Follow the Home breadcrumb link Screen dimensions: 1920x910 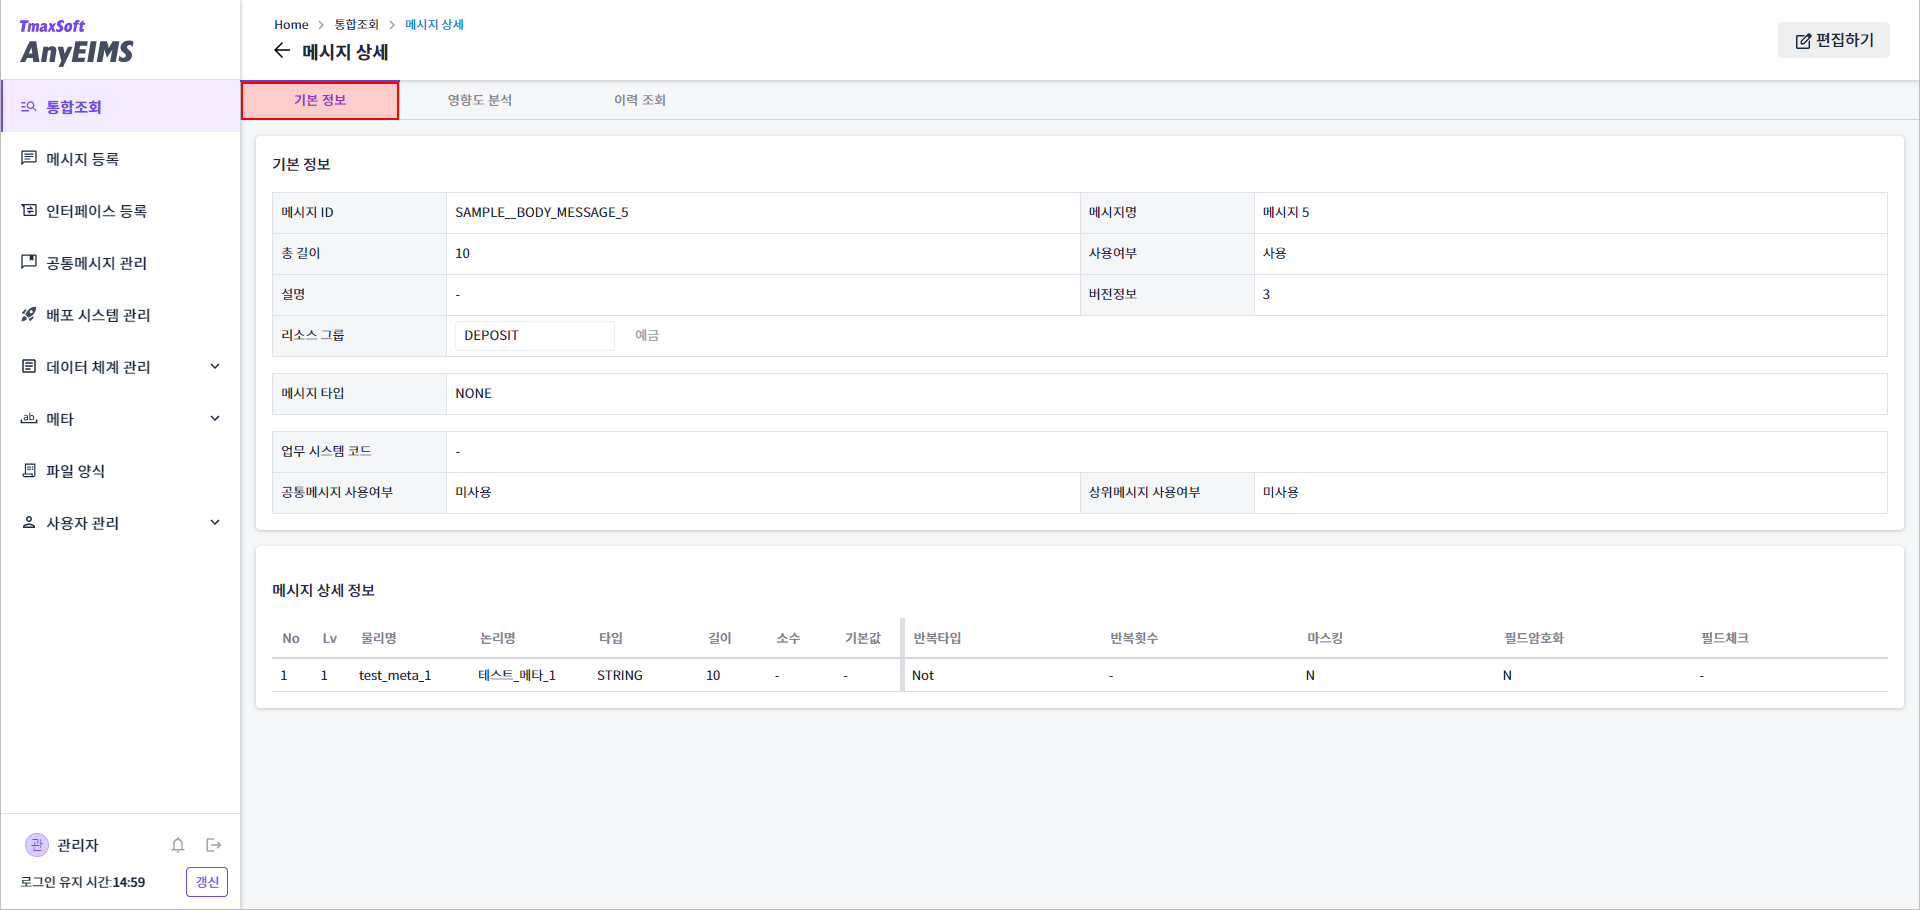(291, 24)
